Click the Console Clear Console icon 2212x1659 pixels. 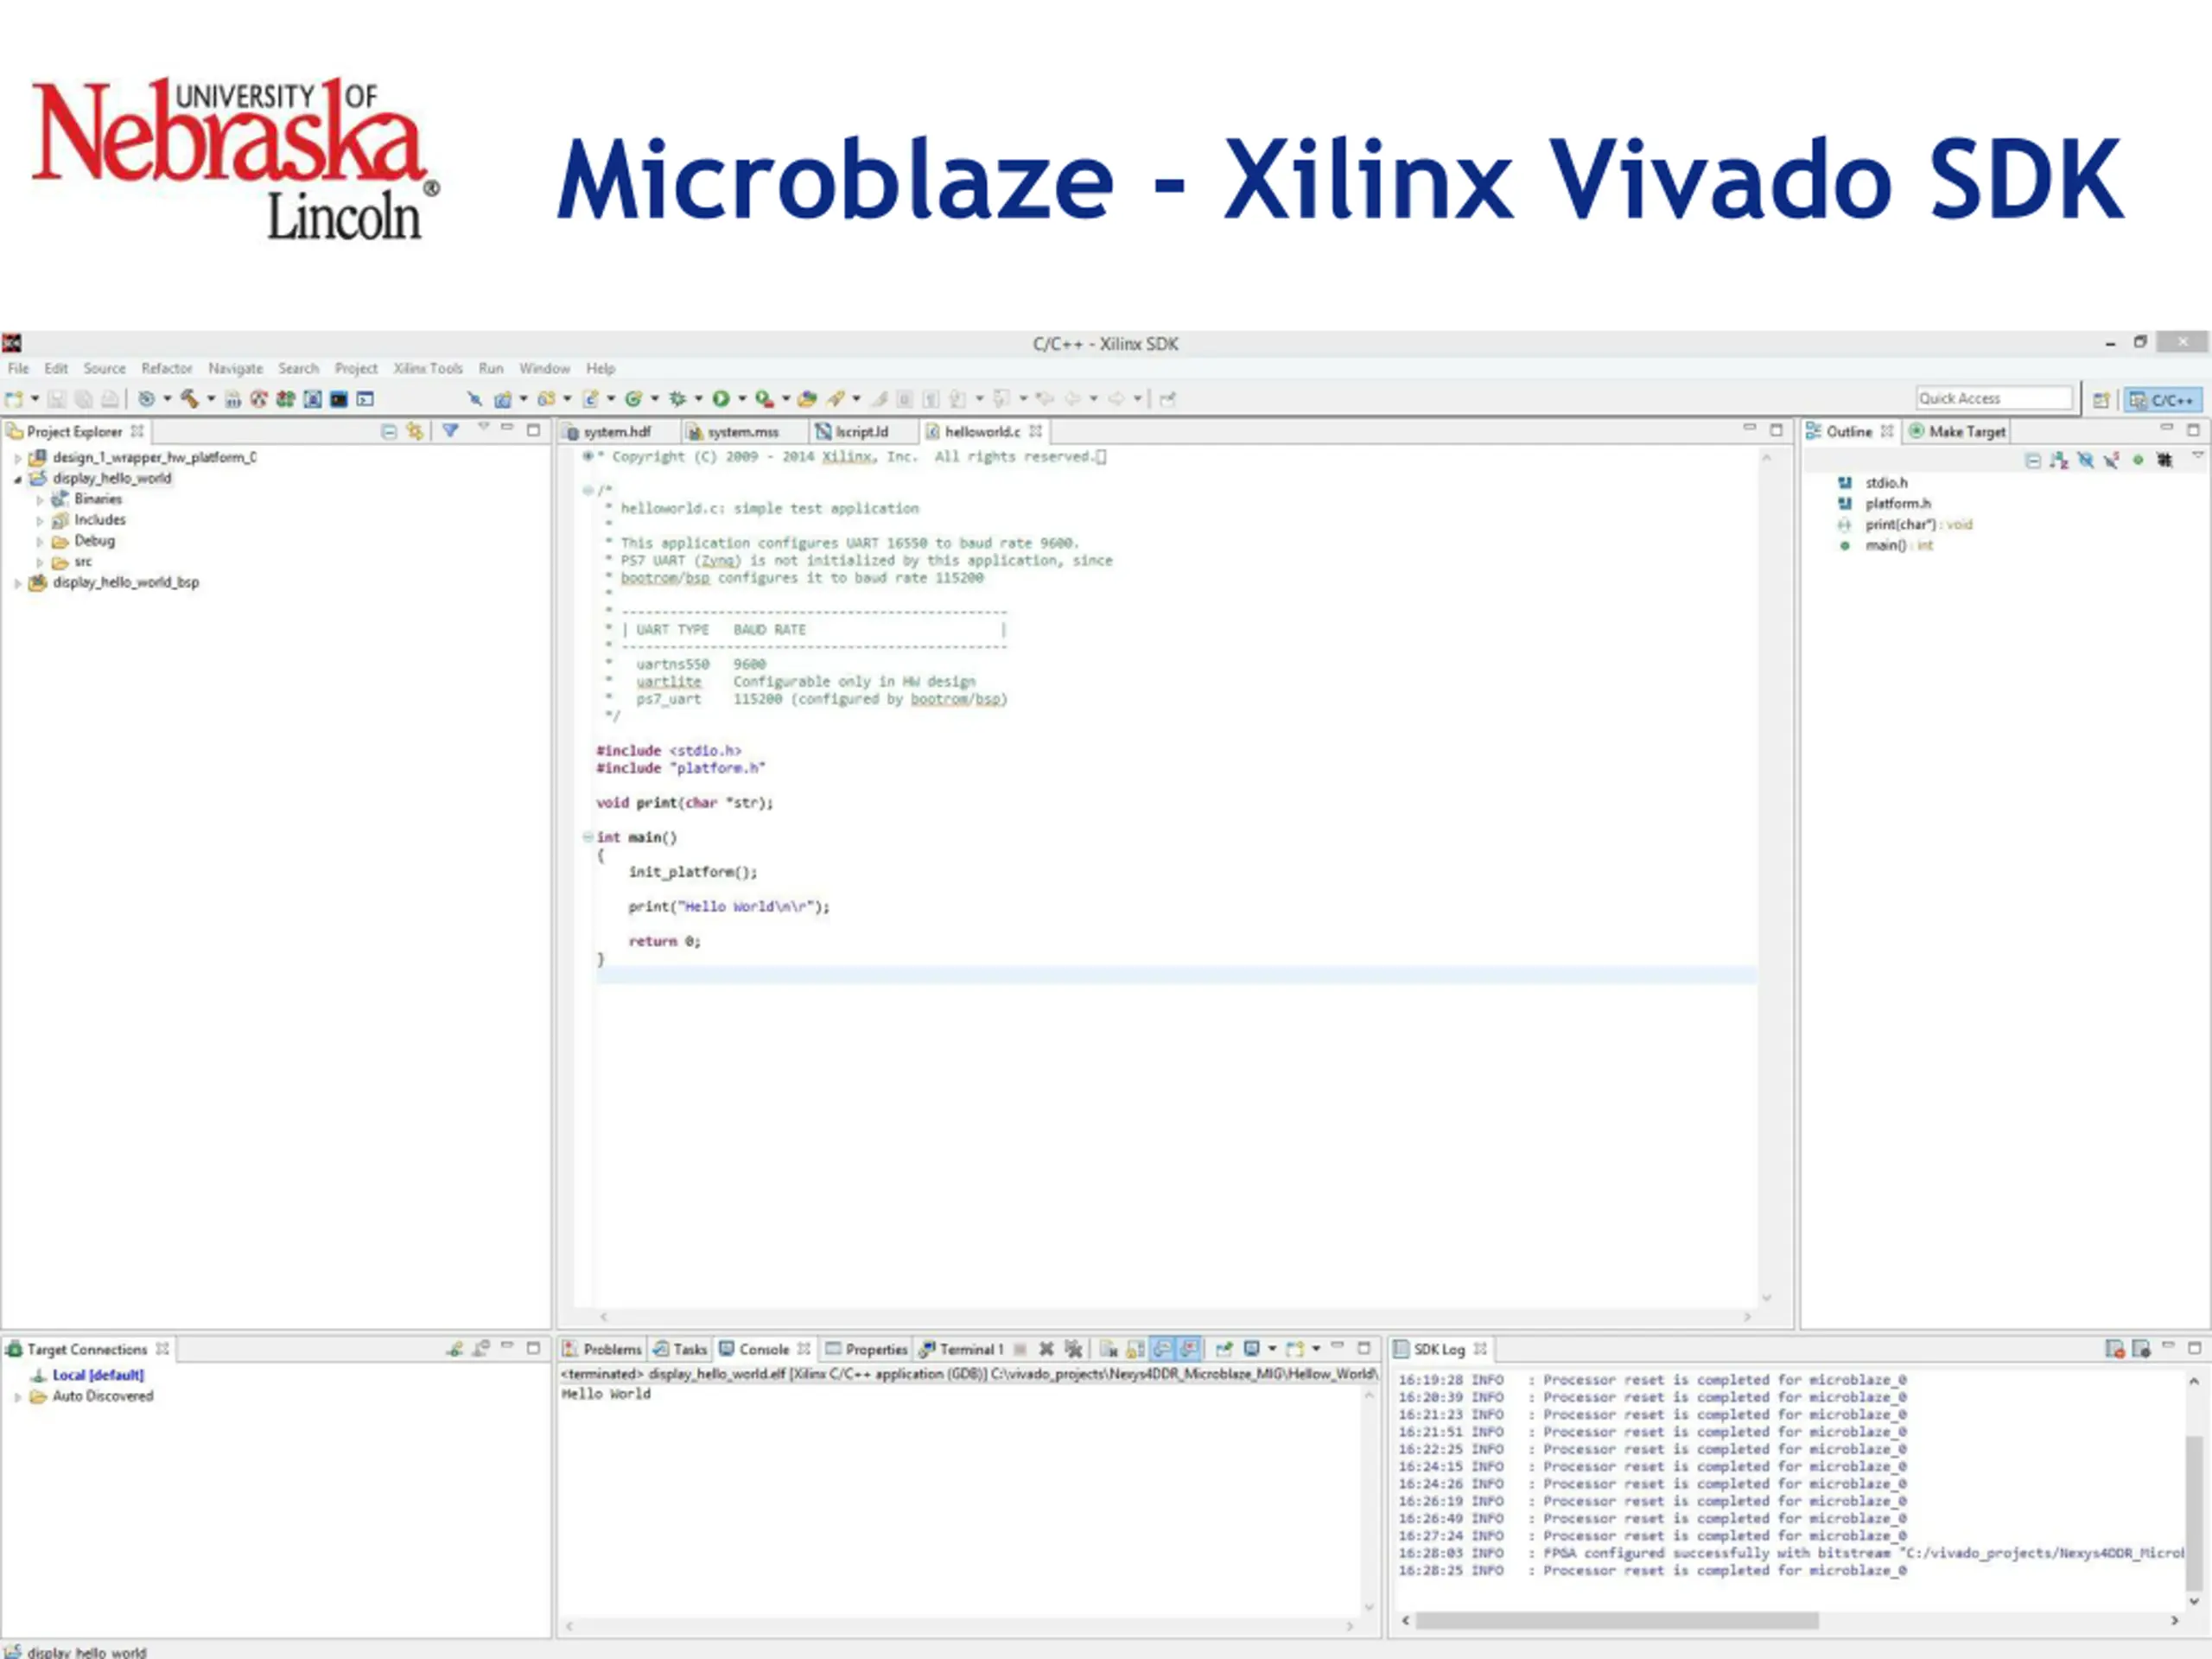tap(1108, 1349)
